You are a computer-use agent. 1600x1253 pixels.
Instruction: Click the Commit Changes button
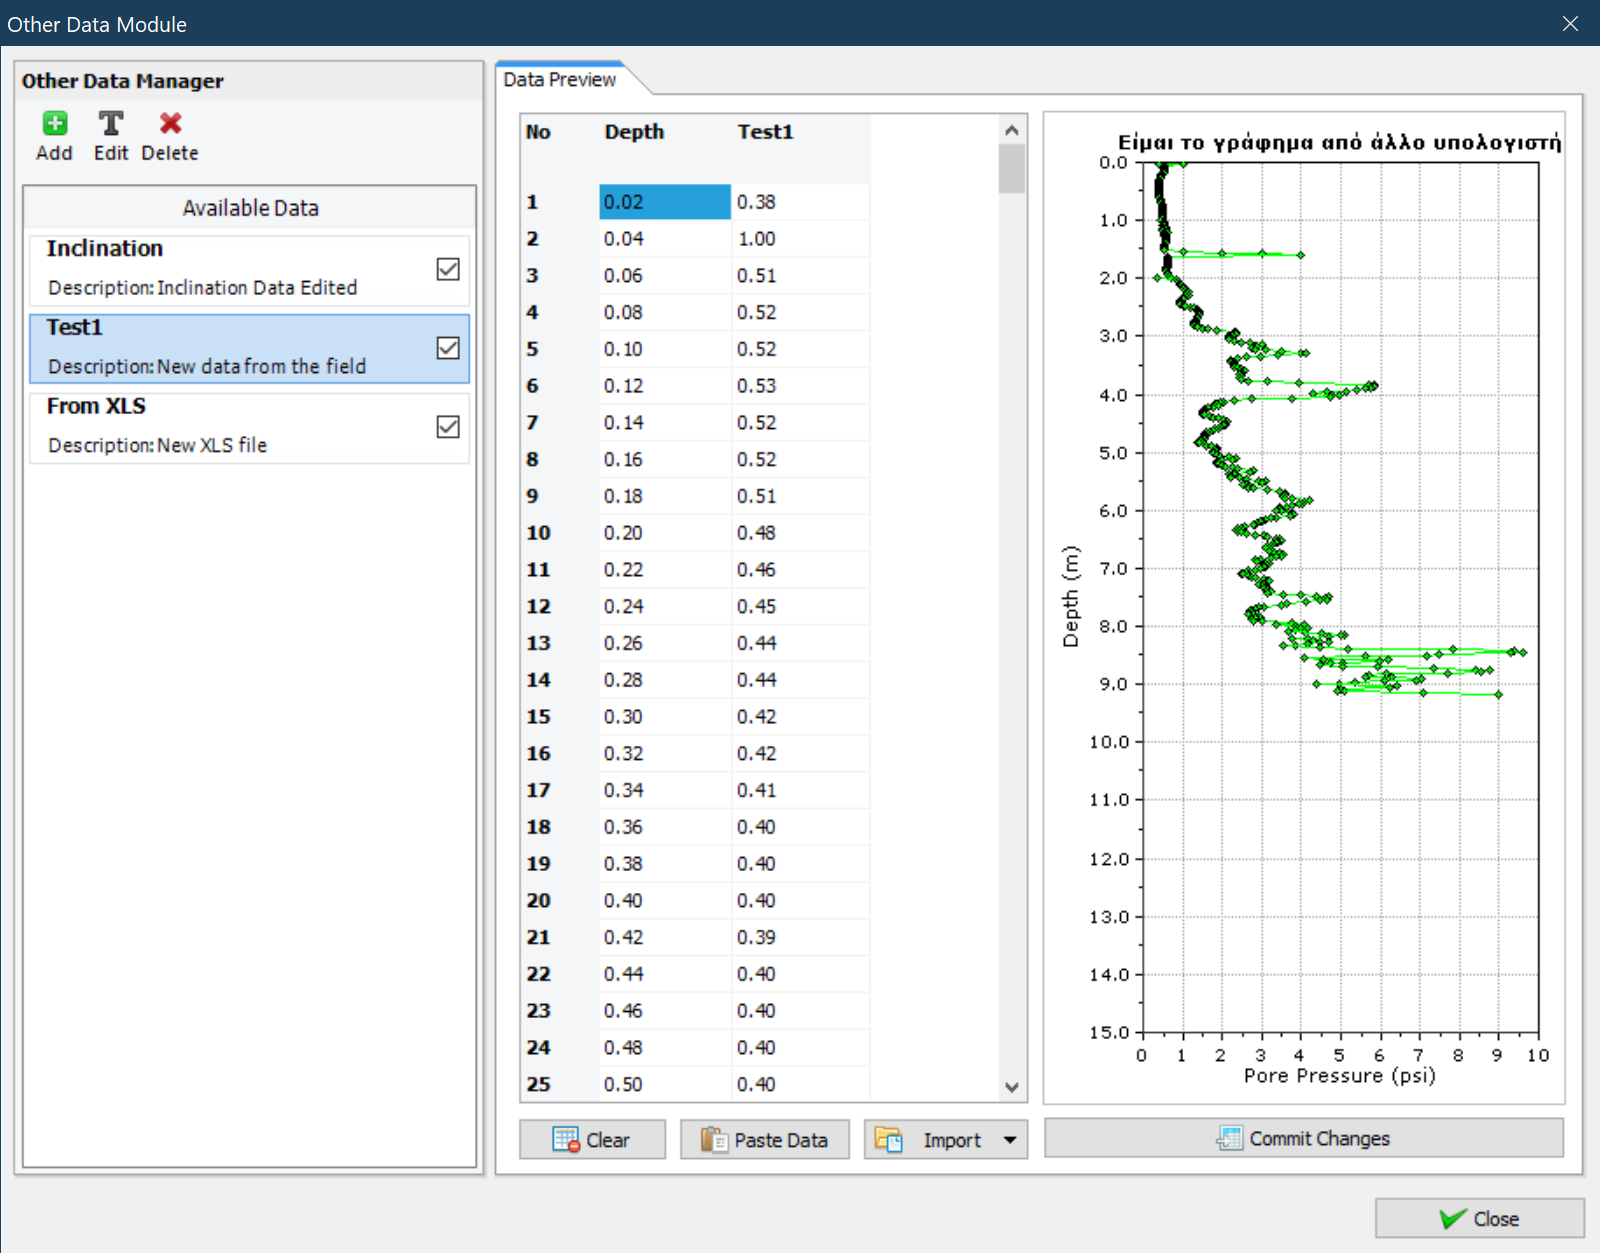tap(1304, 1138)
